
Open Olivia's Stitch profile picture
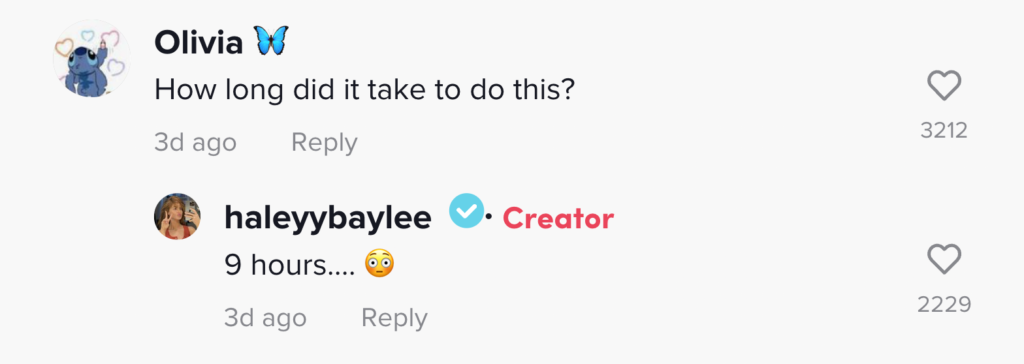(x=91, y=58)
